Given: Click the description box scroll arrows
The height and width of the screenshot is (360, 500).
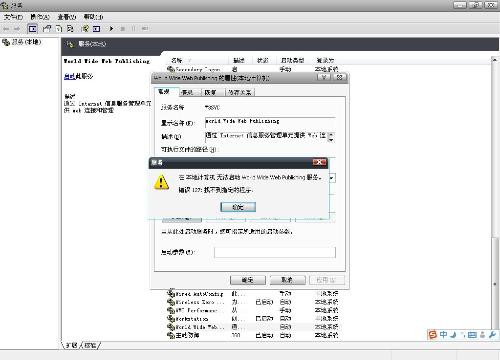Looking at the screenshot, I should click(331, 137).
